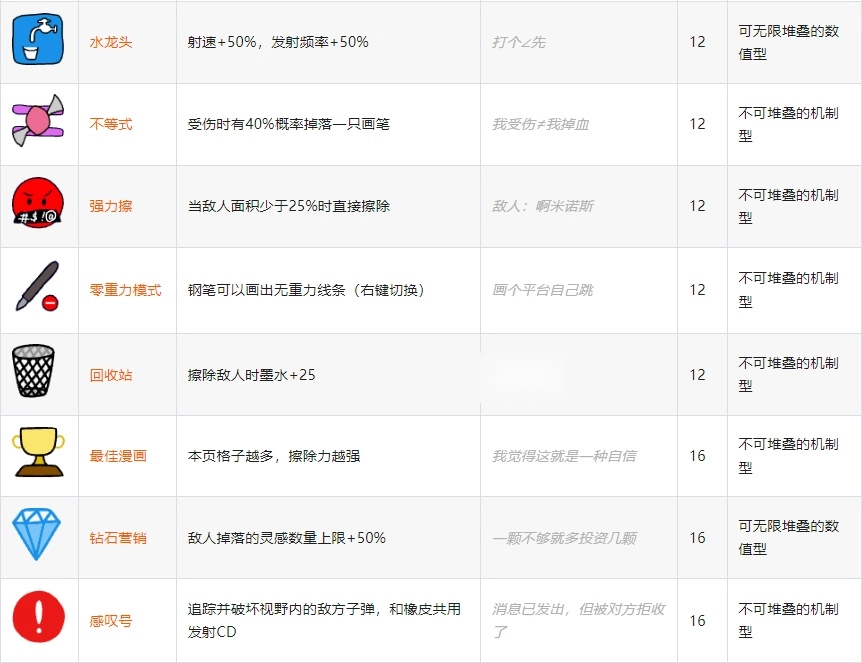The image size is (862, 663).
Task: Open the 回收站 item link
Action: point(111,375)
